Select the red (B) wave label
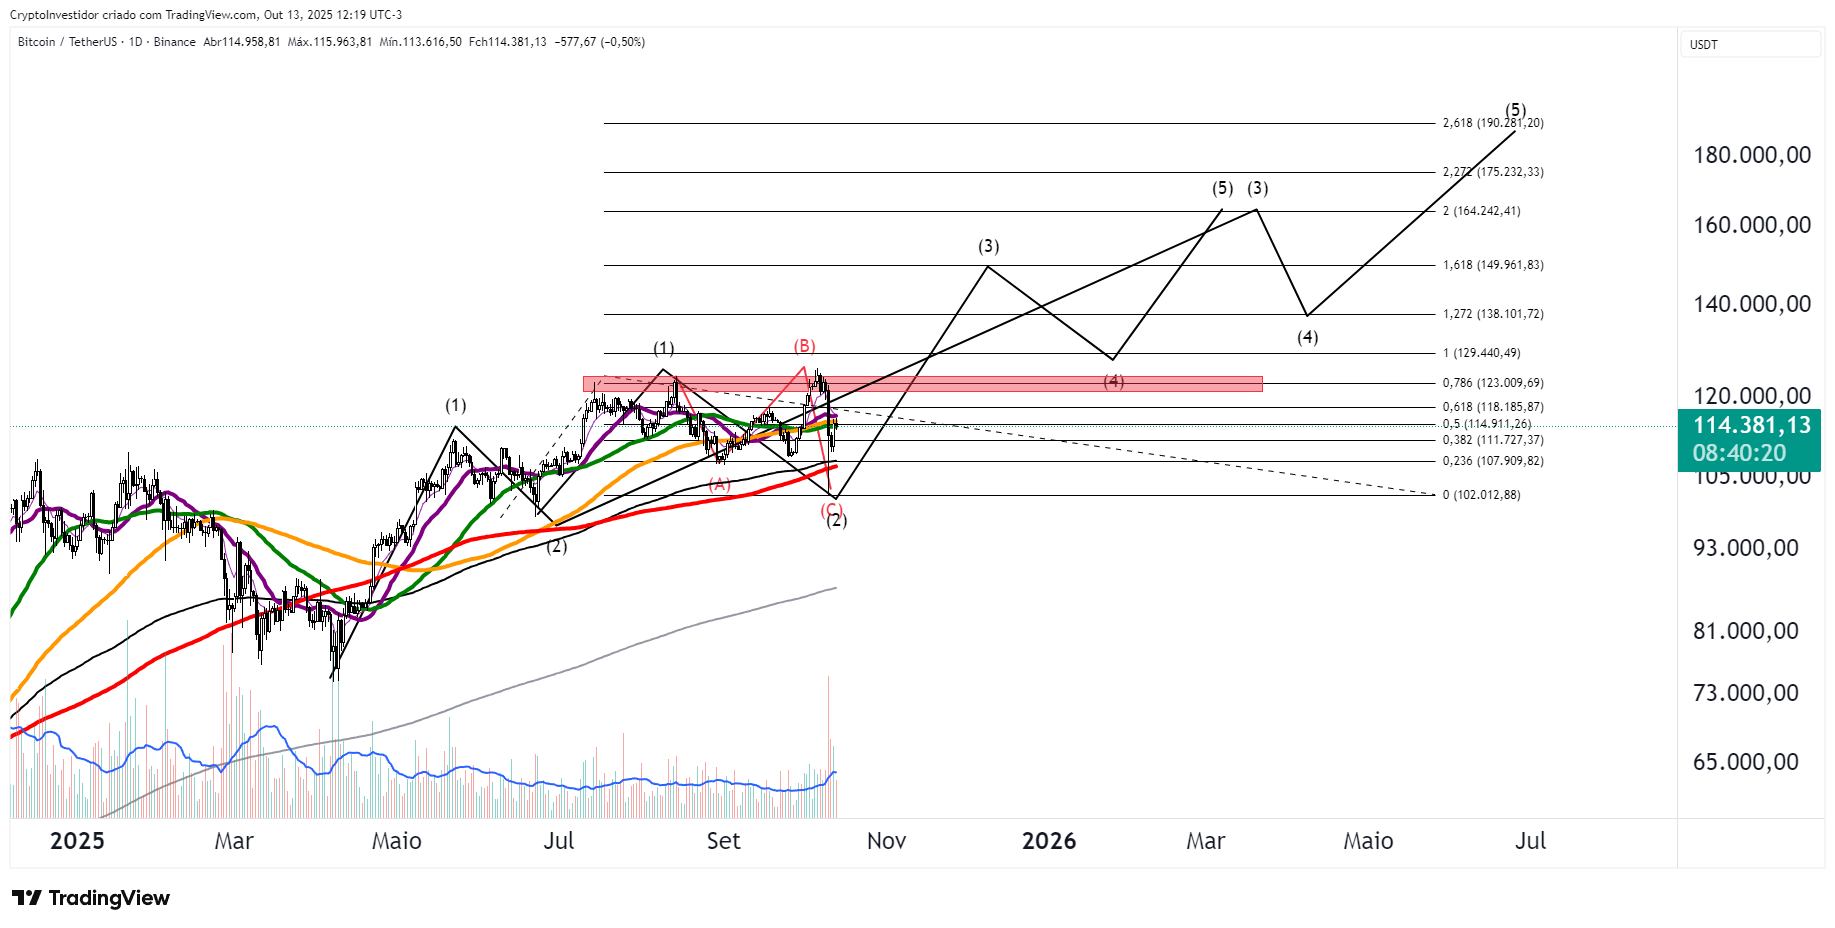The image size is (1835, 928). 805,346
